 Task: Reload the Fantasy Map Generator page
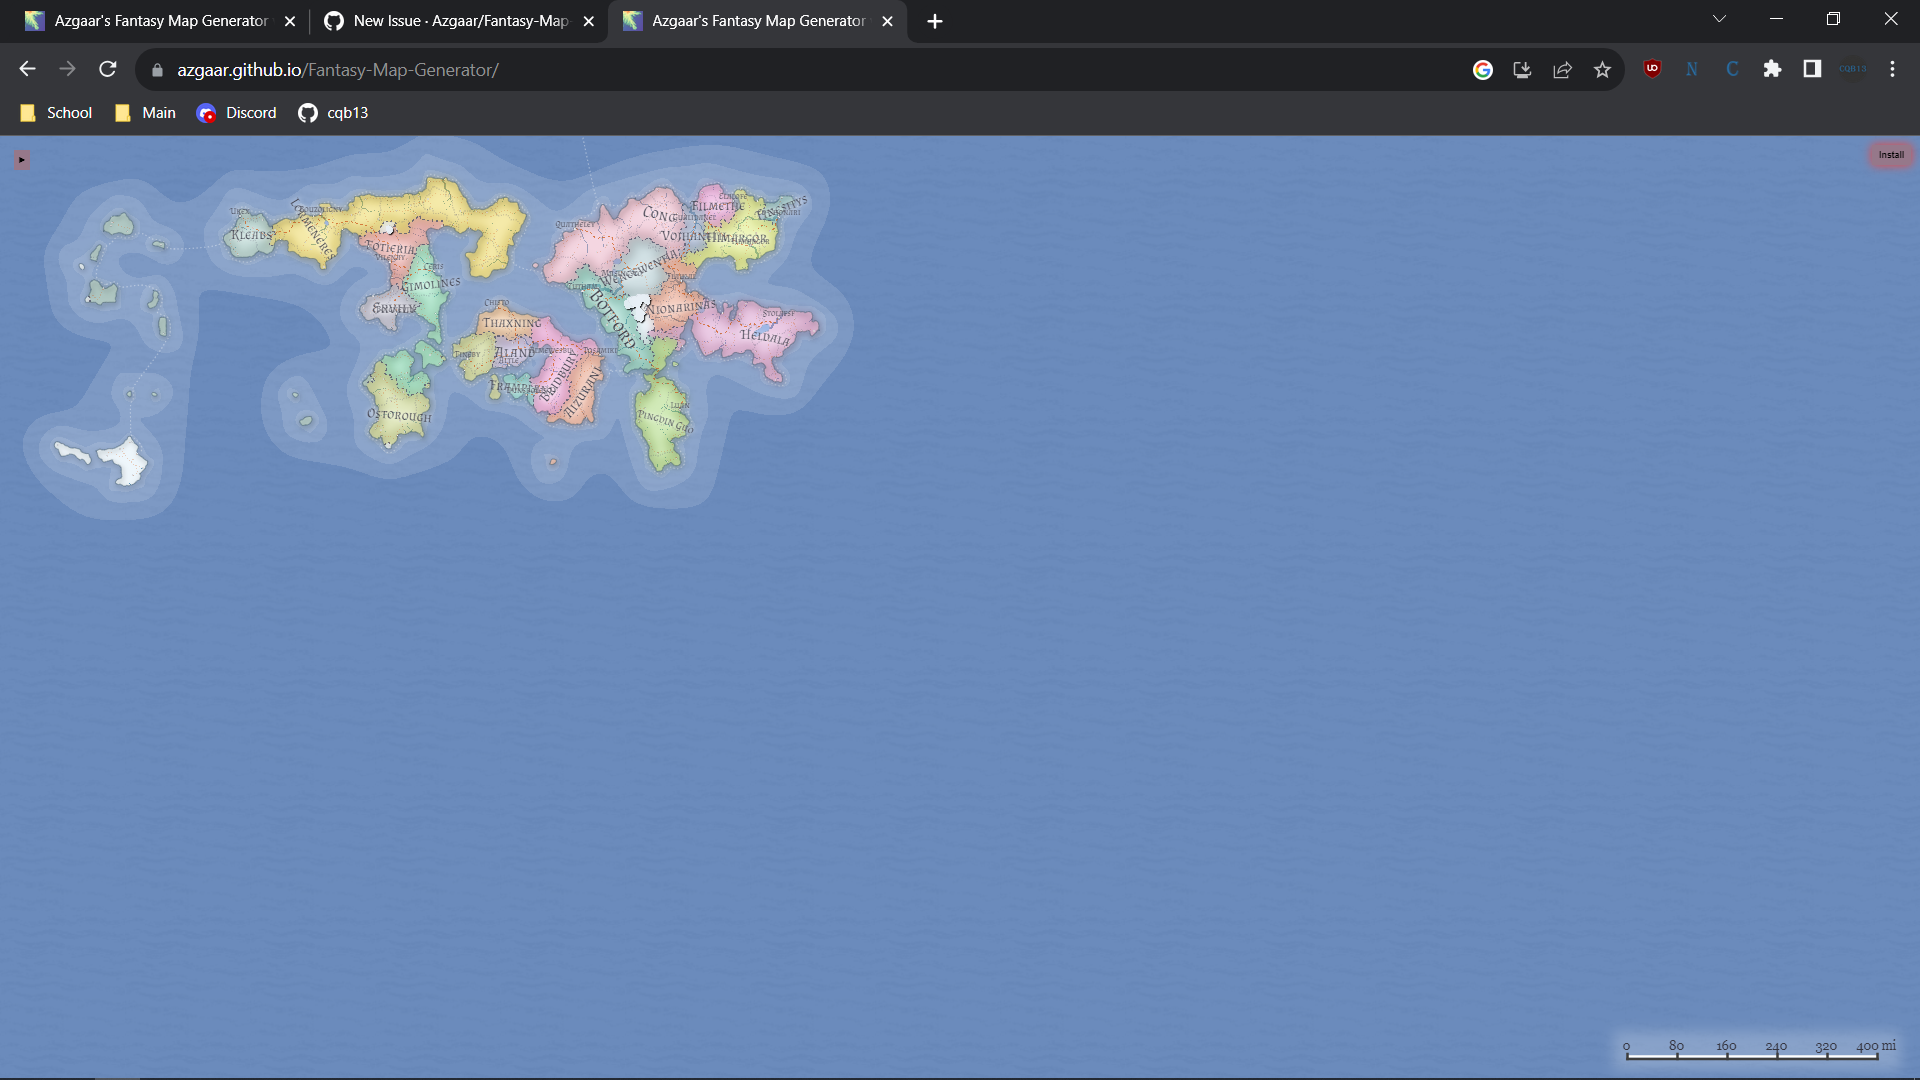(x=107, y=68)
